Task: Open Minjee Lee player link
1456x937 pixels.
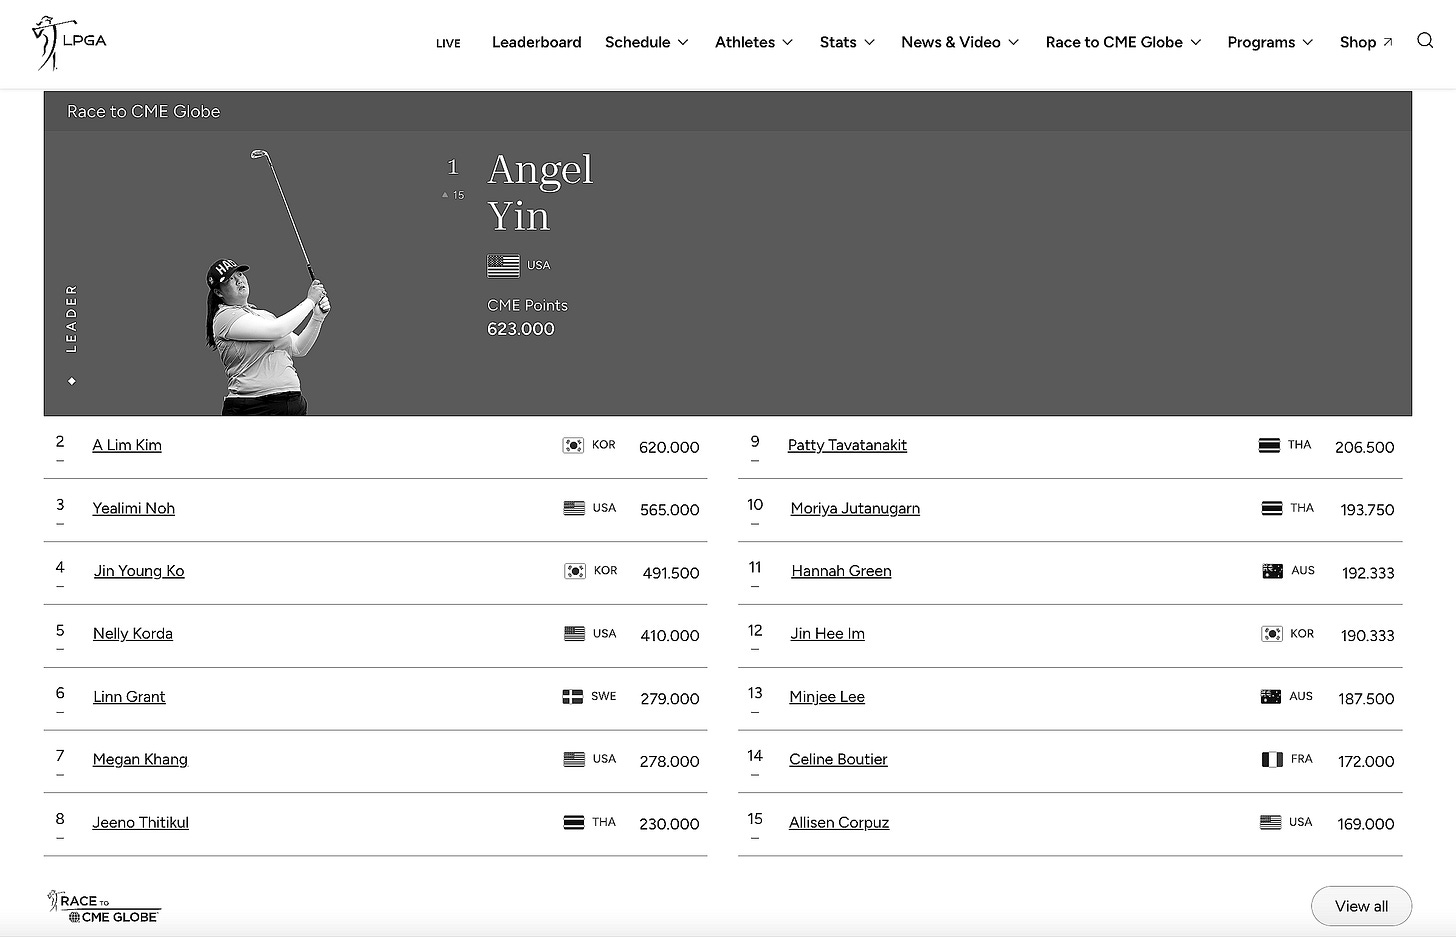Action: (x=827, y=697)
